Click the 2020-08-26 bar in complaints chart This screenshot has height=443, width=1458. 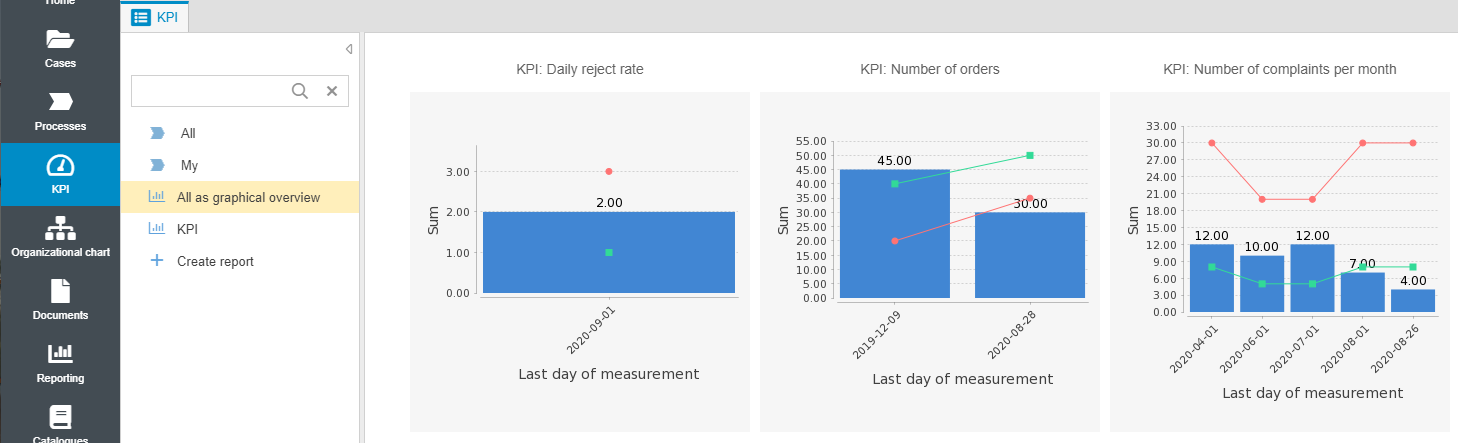(1412, 302)
